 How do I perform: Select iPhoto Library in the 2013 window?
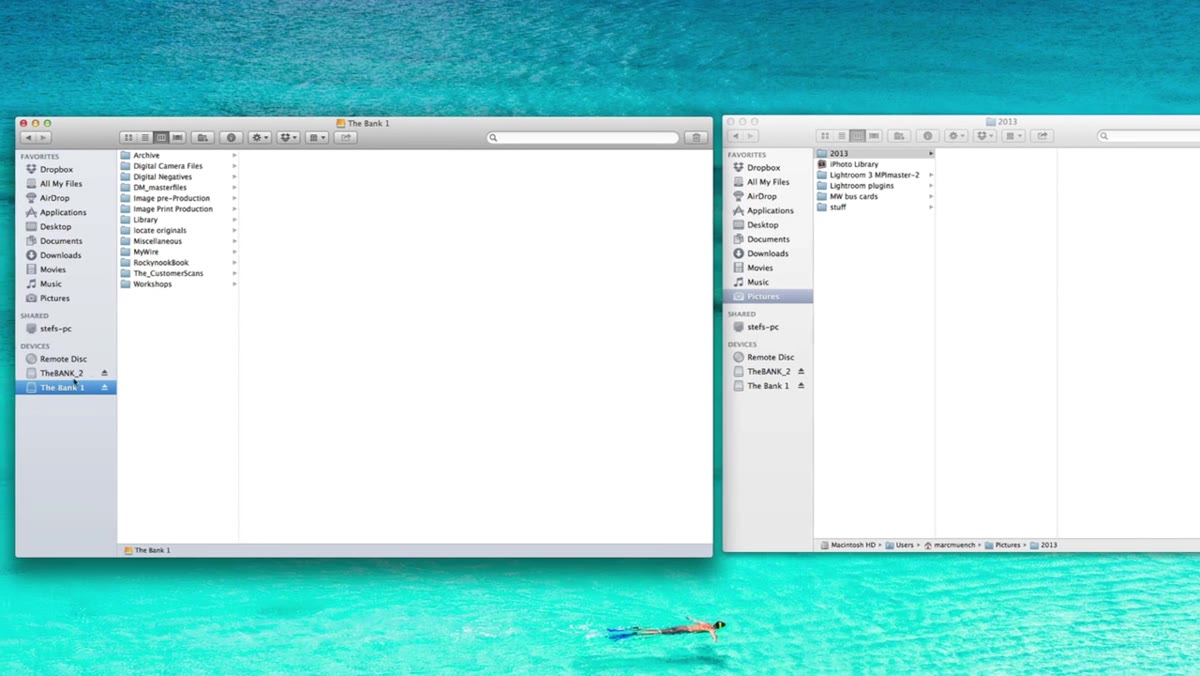[x=854, y=165]
